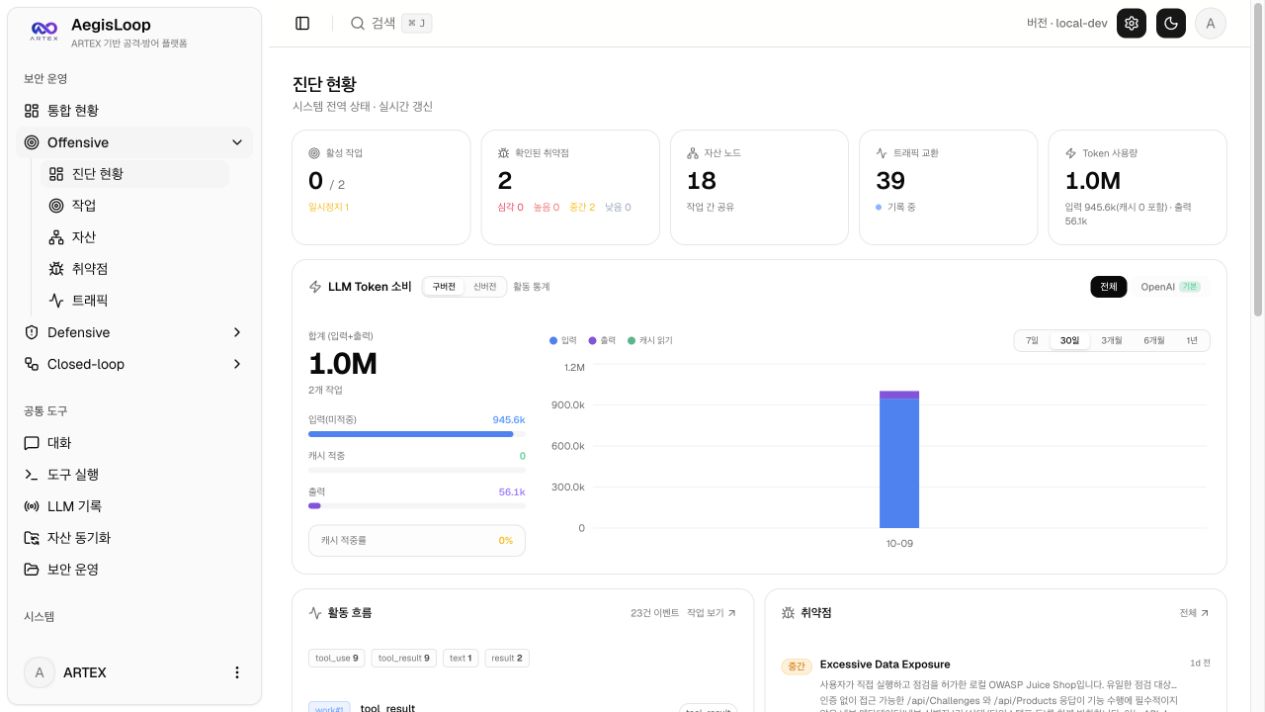
Task: Open ARTEX account more options menu
Action: (237, 672)
